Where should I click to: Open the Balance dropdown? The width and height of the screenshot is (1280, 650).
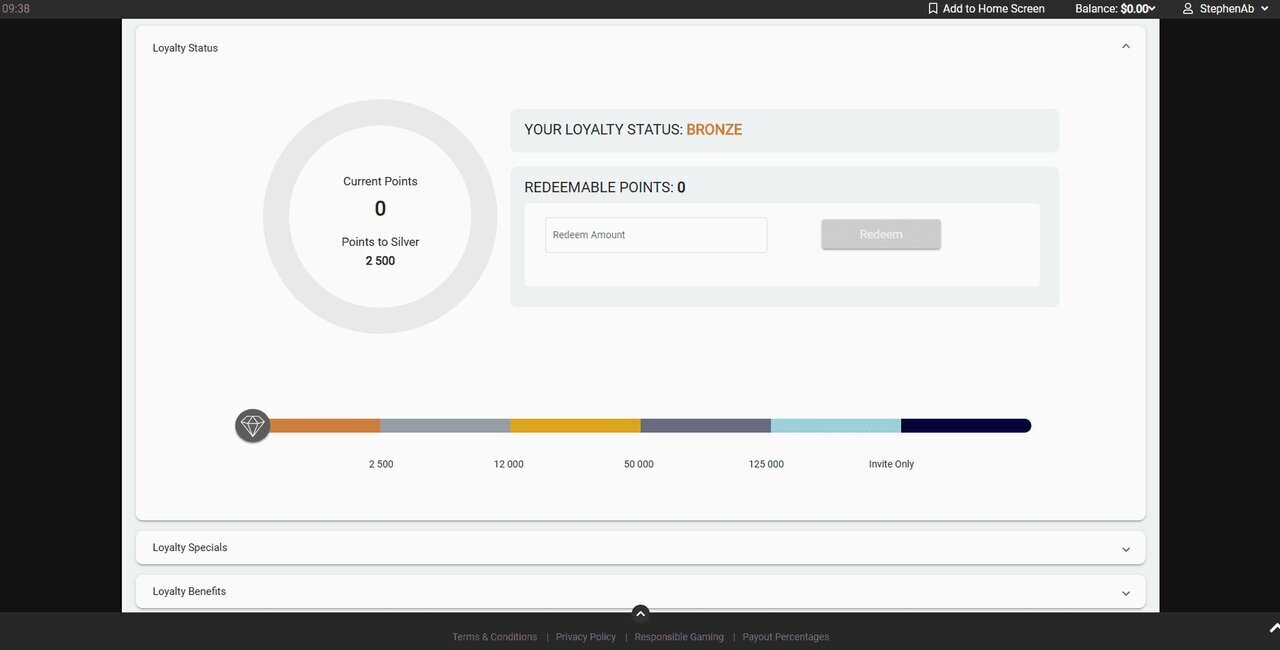coord(1115,9)
